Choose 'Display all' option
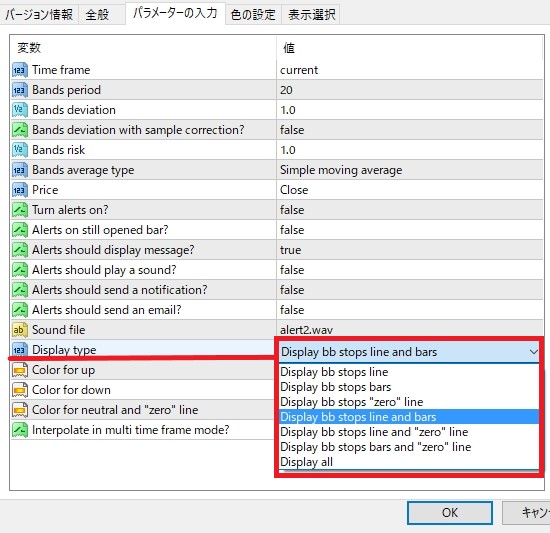The width and height of the screenshot is (550, 533). click(409, 462)
